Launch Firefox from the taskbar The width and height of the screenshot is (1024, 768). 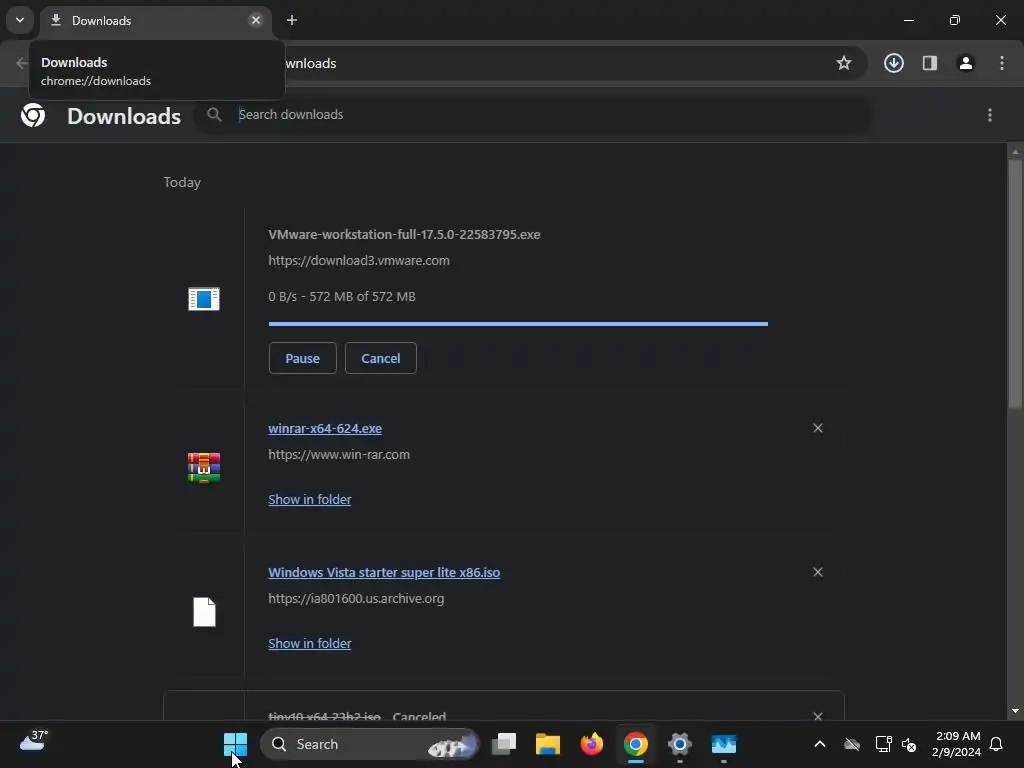click(x=592, y=744)
